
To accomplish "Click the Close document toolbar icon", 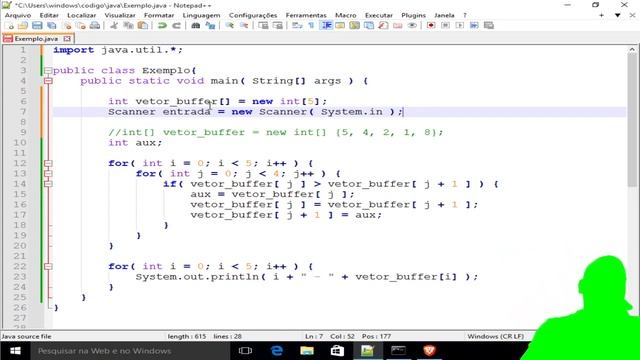I will 67,26.
